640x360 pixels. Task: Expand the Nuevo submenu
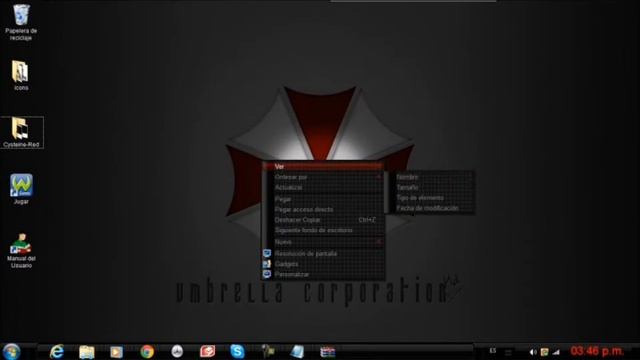(x=324, y=242)
